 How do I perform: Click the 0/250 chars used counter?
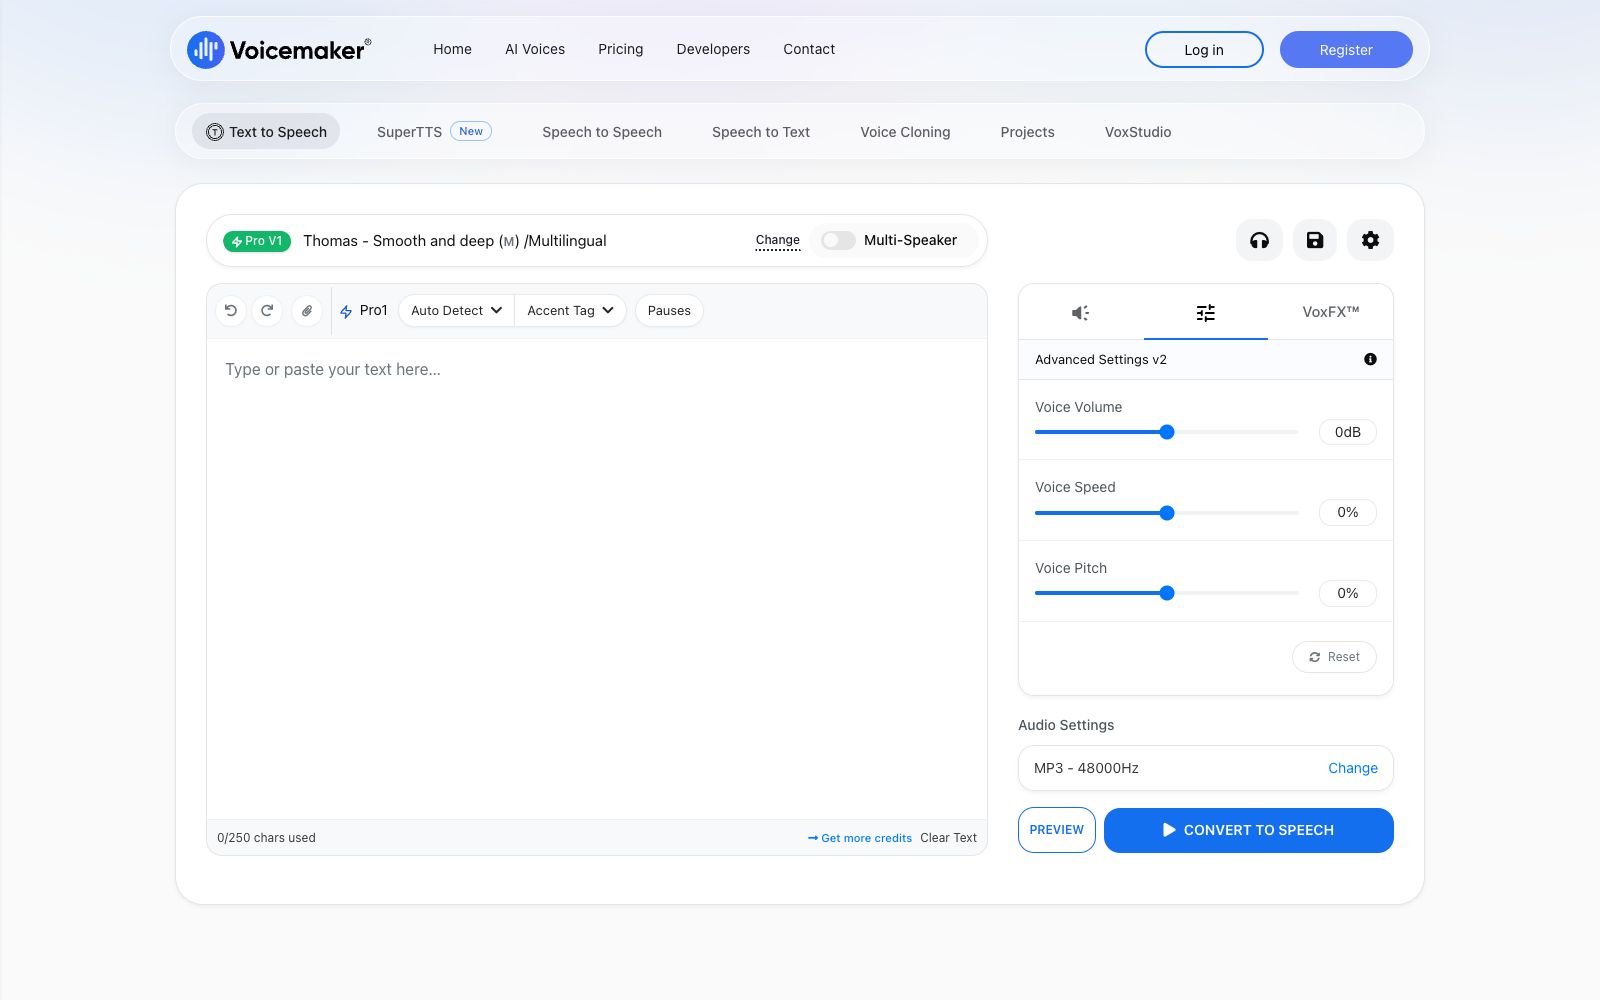point(266,838)
